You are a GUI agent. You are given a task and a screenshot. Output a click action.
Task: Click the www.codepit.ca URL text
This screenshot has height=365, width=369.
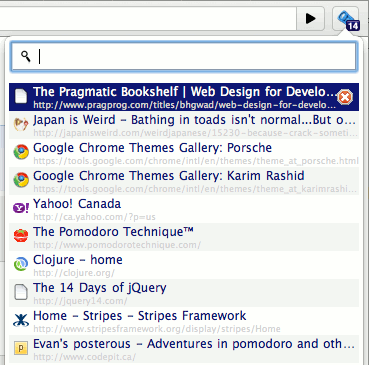coord(84,357)
